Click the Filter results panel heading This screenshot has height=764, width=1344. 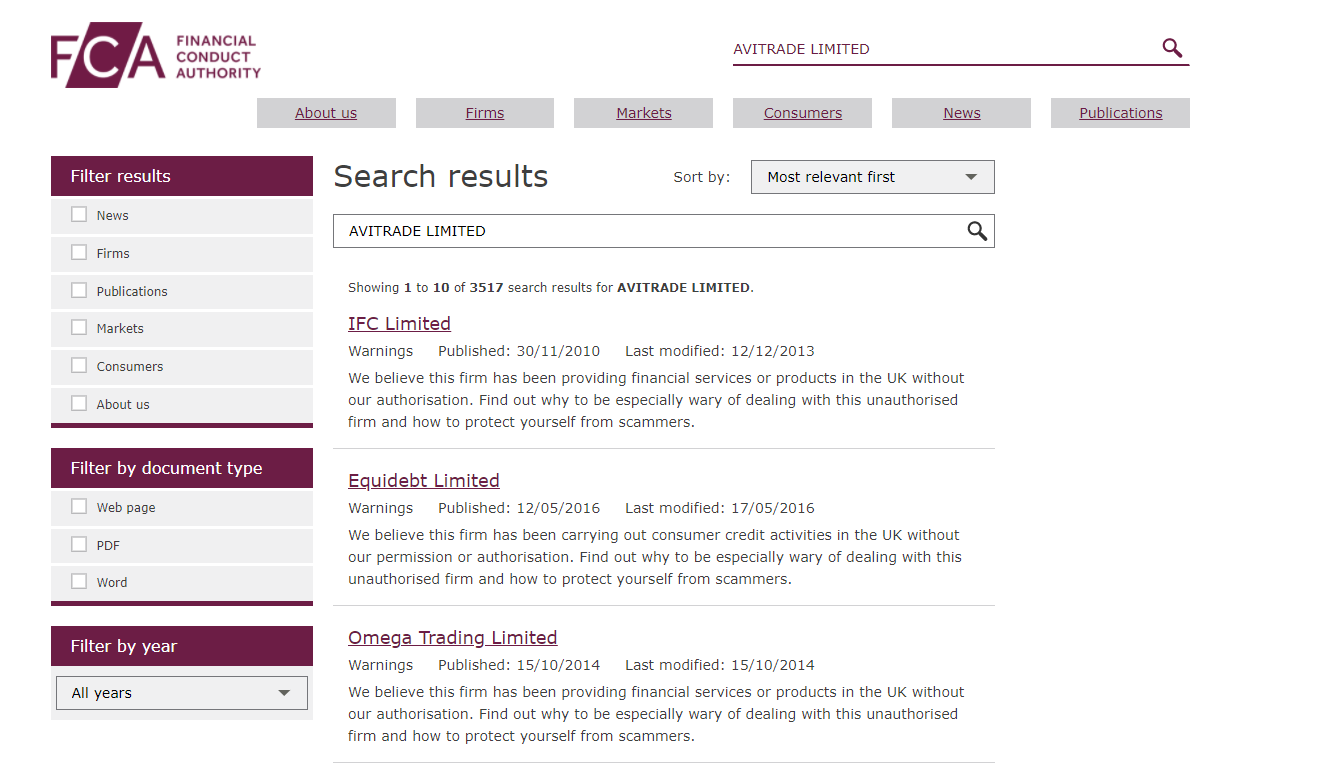point(182,176)
